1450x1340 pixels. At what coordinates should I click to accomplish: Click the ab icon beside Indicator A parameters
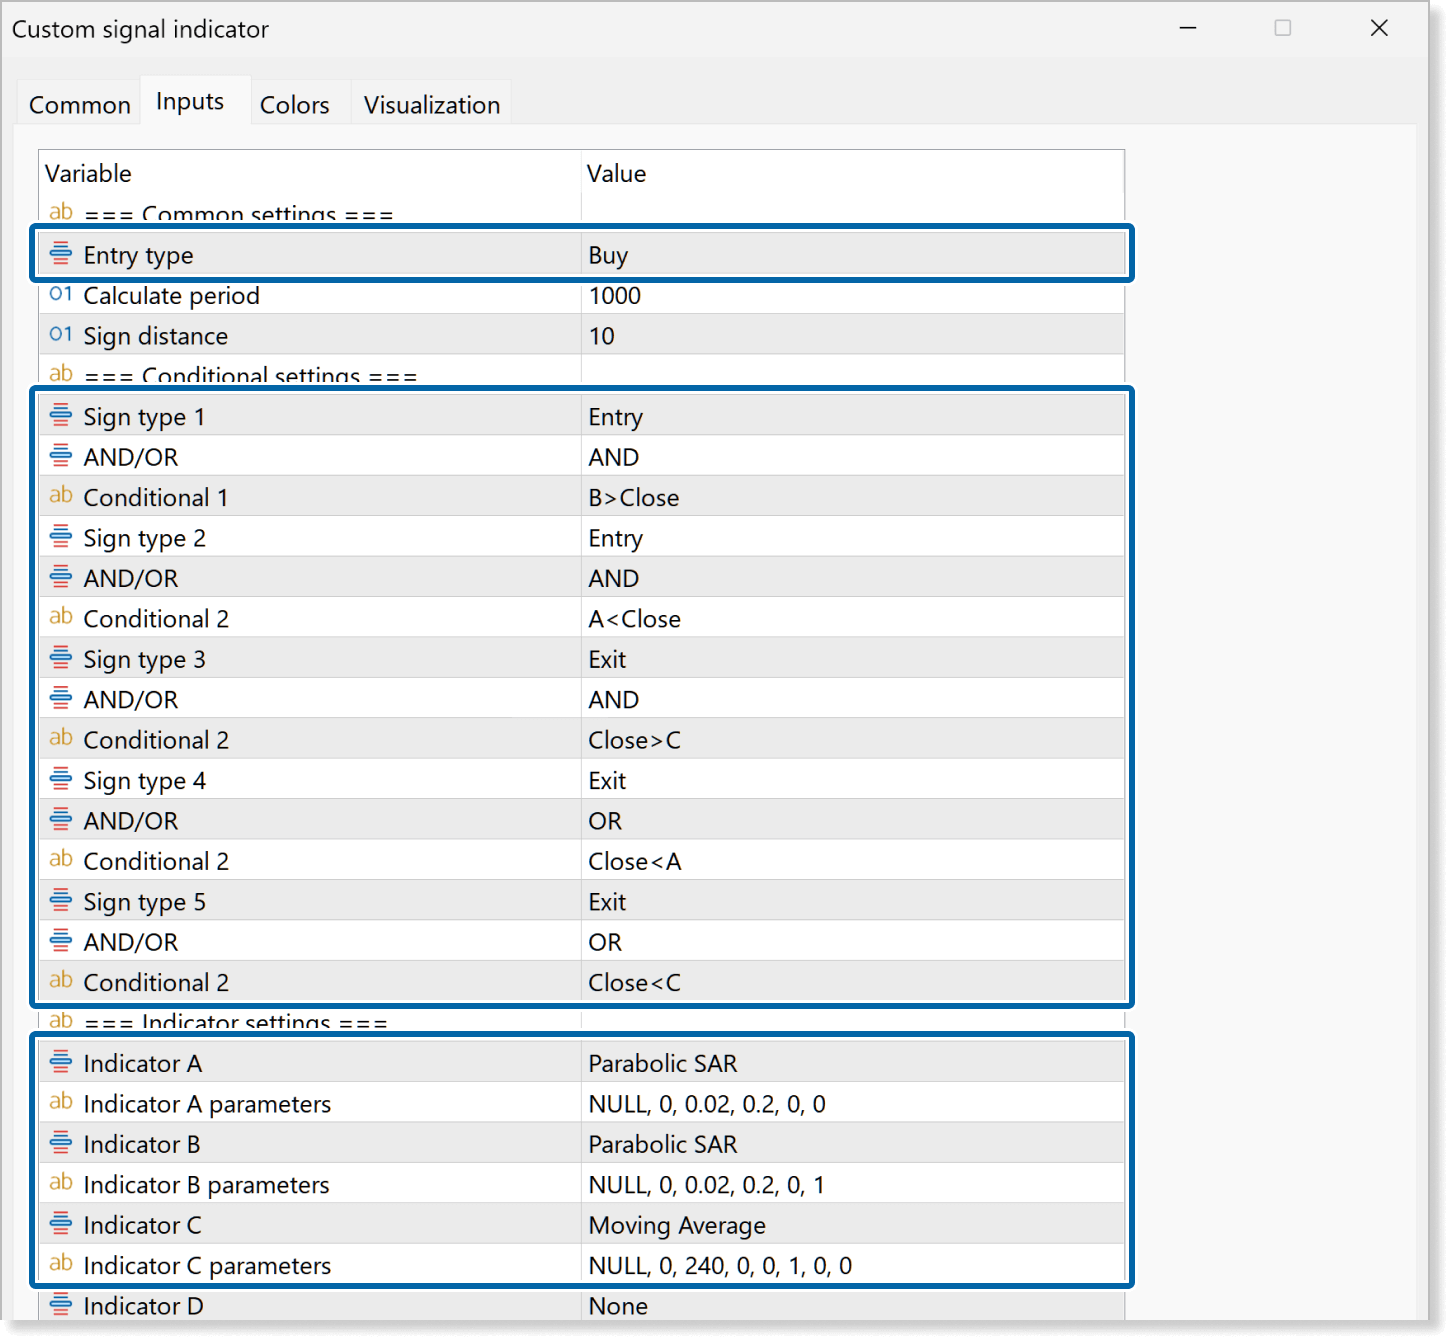pyautogui.click(x=60, y=1102)
